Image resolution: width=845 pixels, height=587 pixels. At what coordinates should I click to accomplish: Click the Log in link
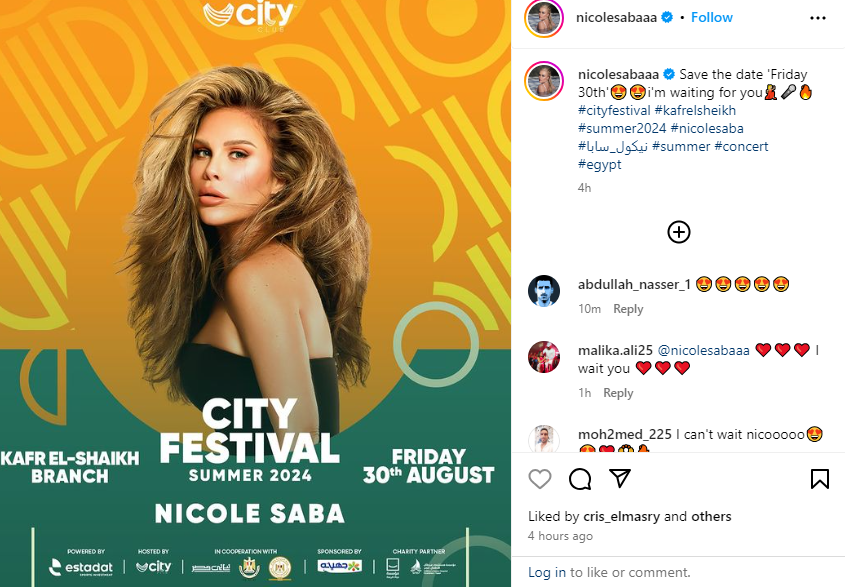[x=546, y=572]
